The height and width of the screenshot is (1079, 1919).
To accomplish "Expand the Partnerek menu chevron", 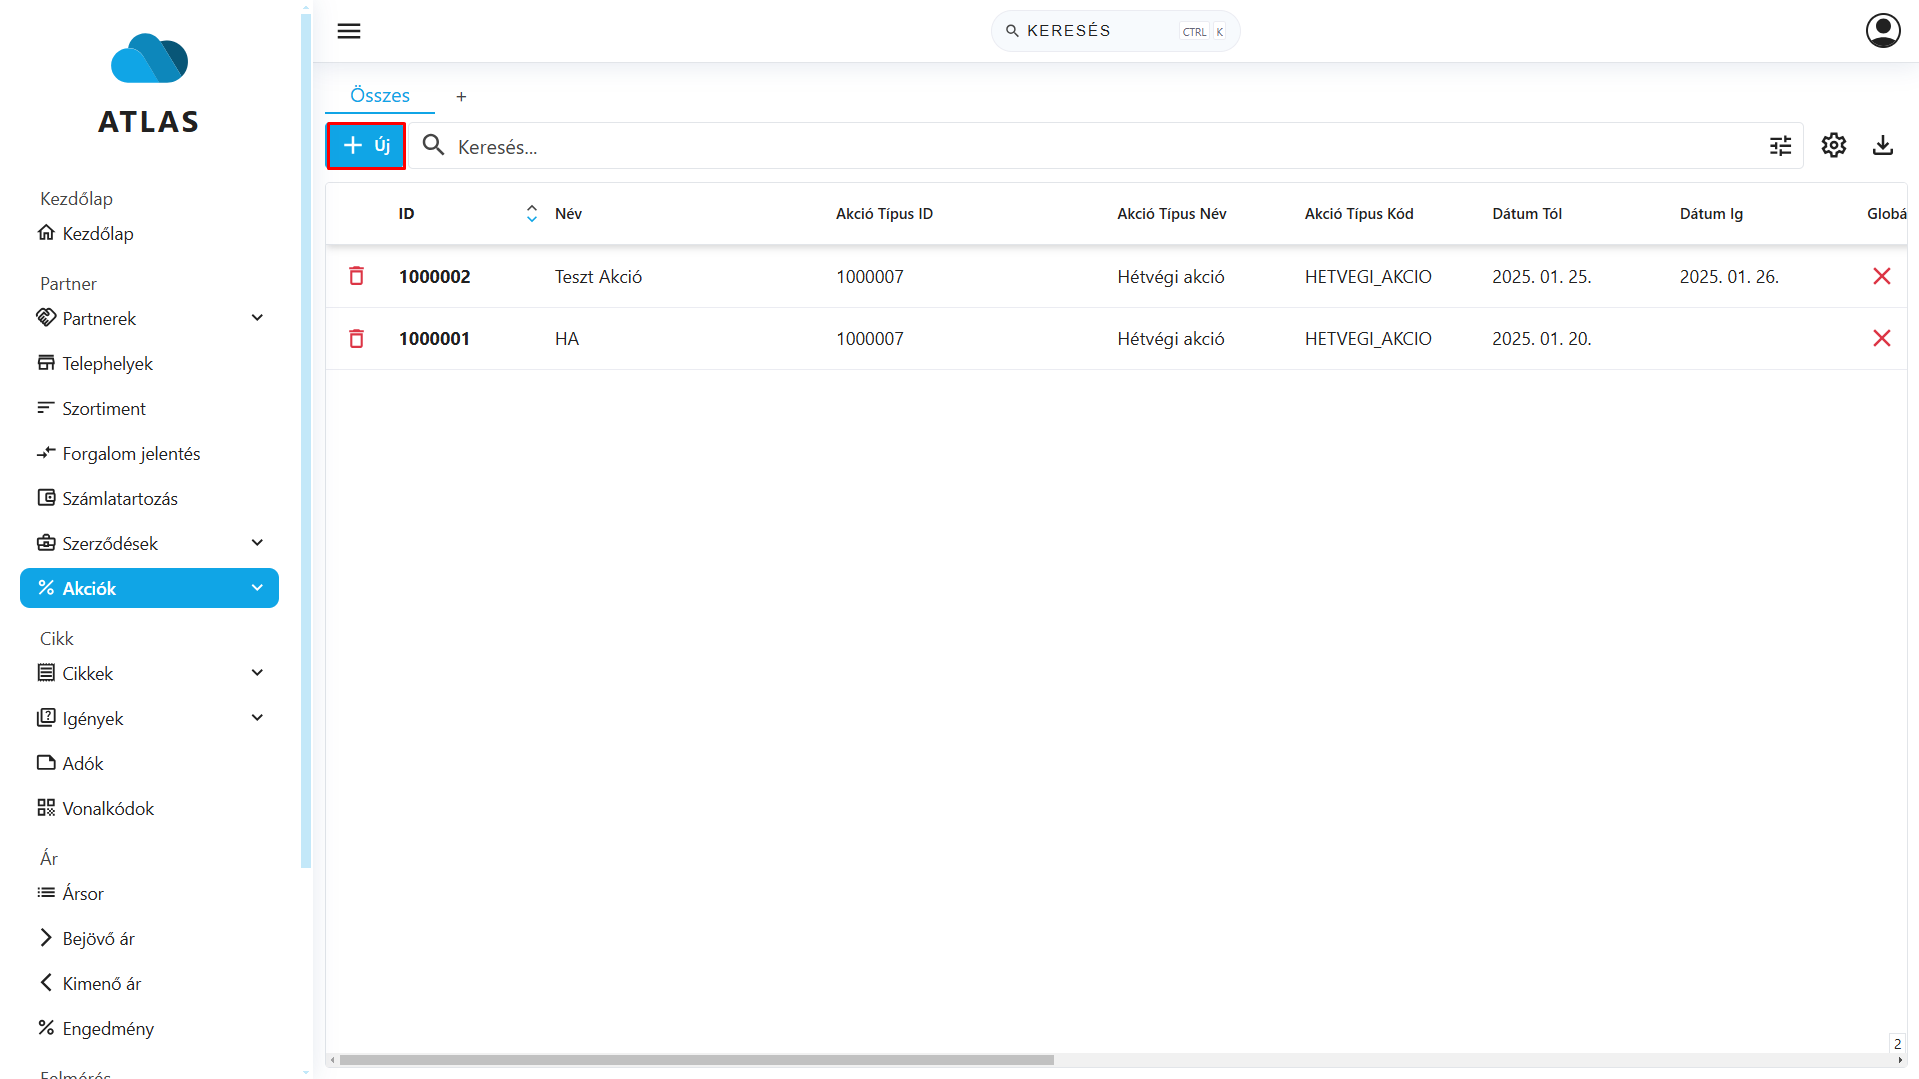I will (x=257, y=318).
